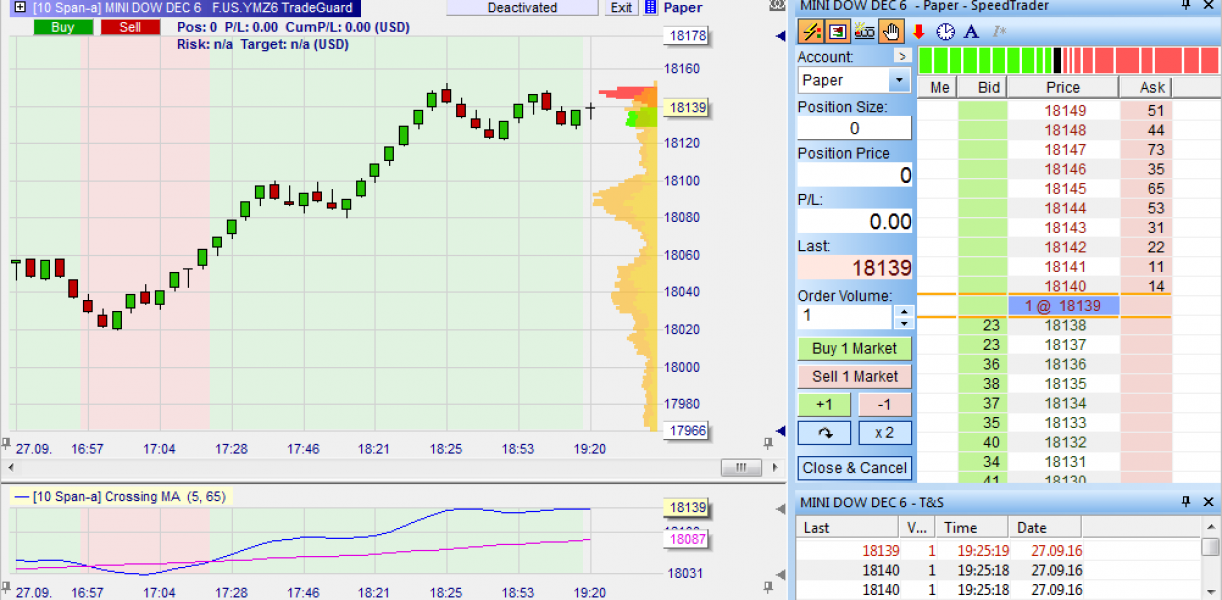Click the reverse position arrow button
1222x600 pixels.
click(x=824, y=433)
